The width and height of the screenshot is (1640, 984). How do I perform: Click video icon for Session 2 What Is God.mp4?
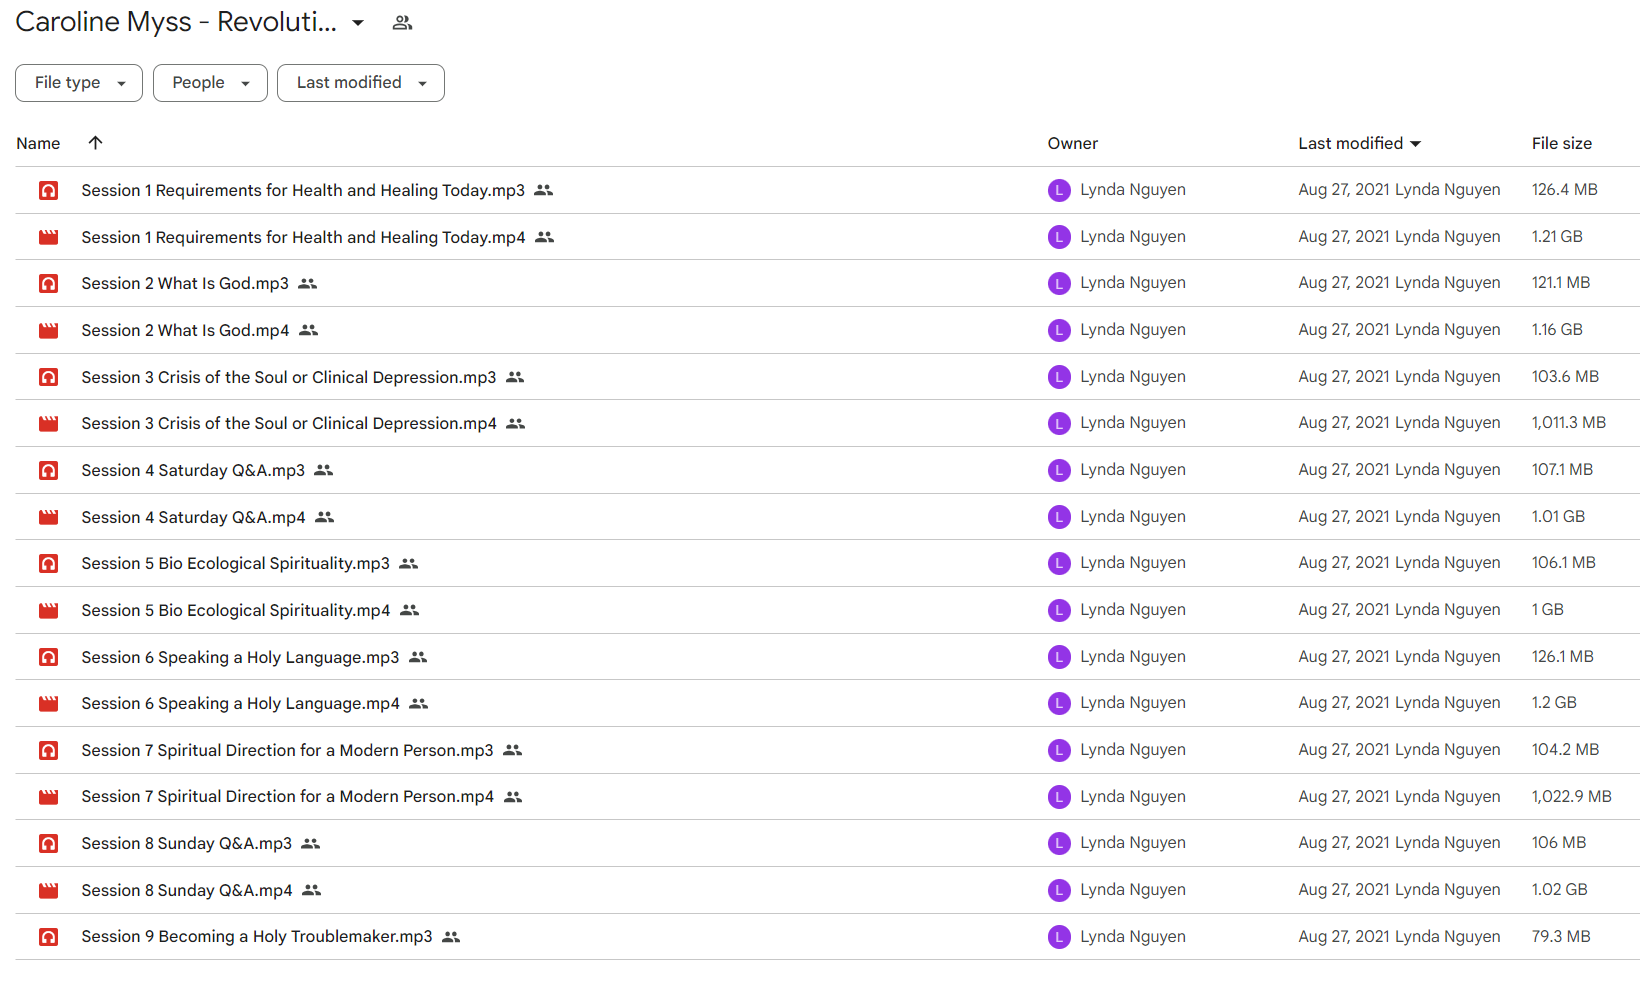[x=48, y=330]
